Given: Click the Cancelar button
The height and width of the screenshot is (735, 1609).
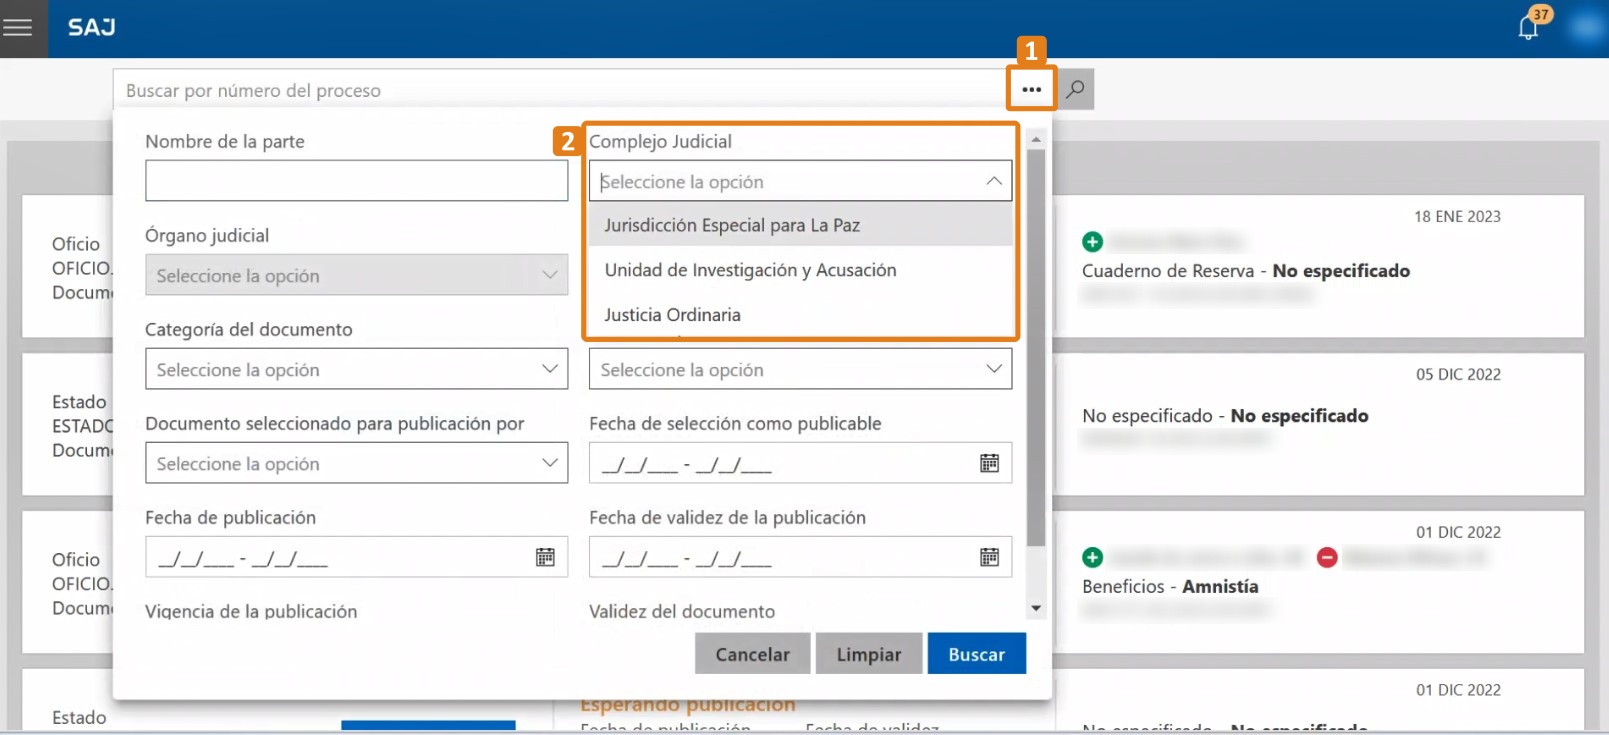Looking at the screenshot, I should [752, 654].
